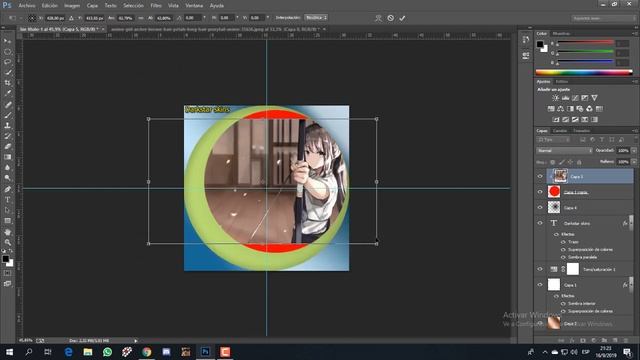Add Color Balance adjustment
640x360 pixels.
560,109
